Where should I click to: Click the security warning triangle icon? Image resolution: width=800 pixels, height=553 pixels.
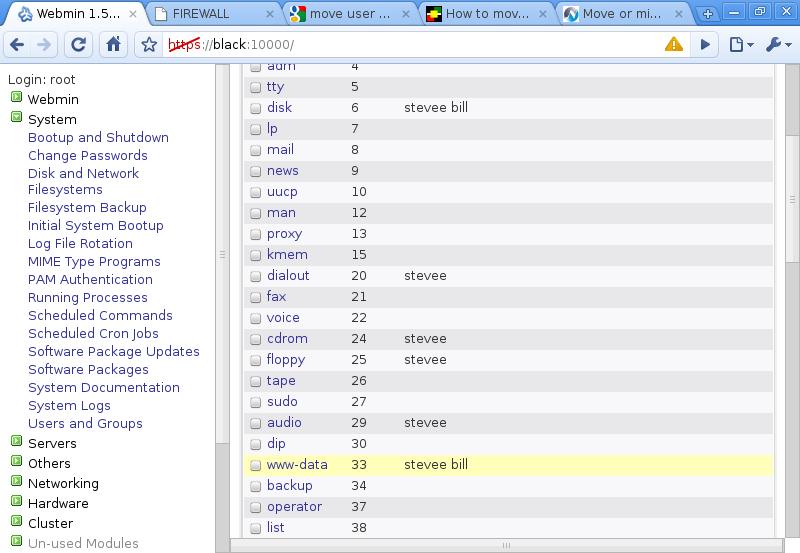[x=673, y=45]
